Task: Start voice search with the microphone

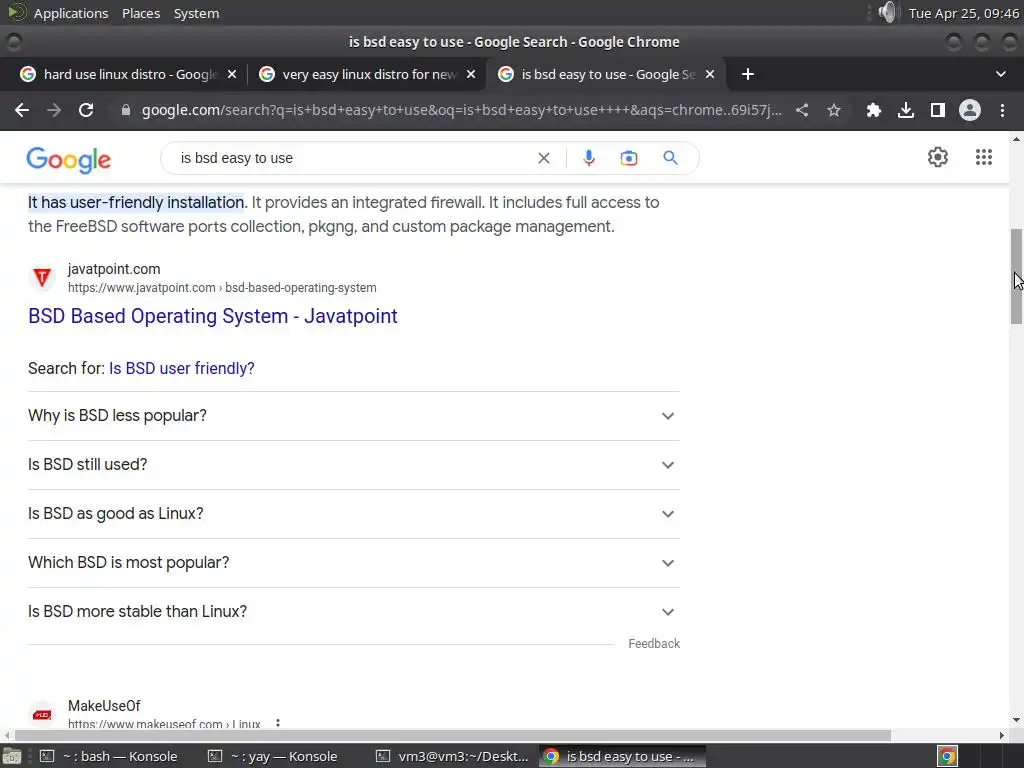Action: (x=588, y=158)
